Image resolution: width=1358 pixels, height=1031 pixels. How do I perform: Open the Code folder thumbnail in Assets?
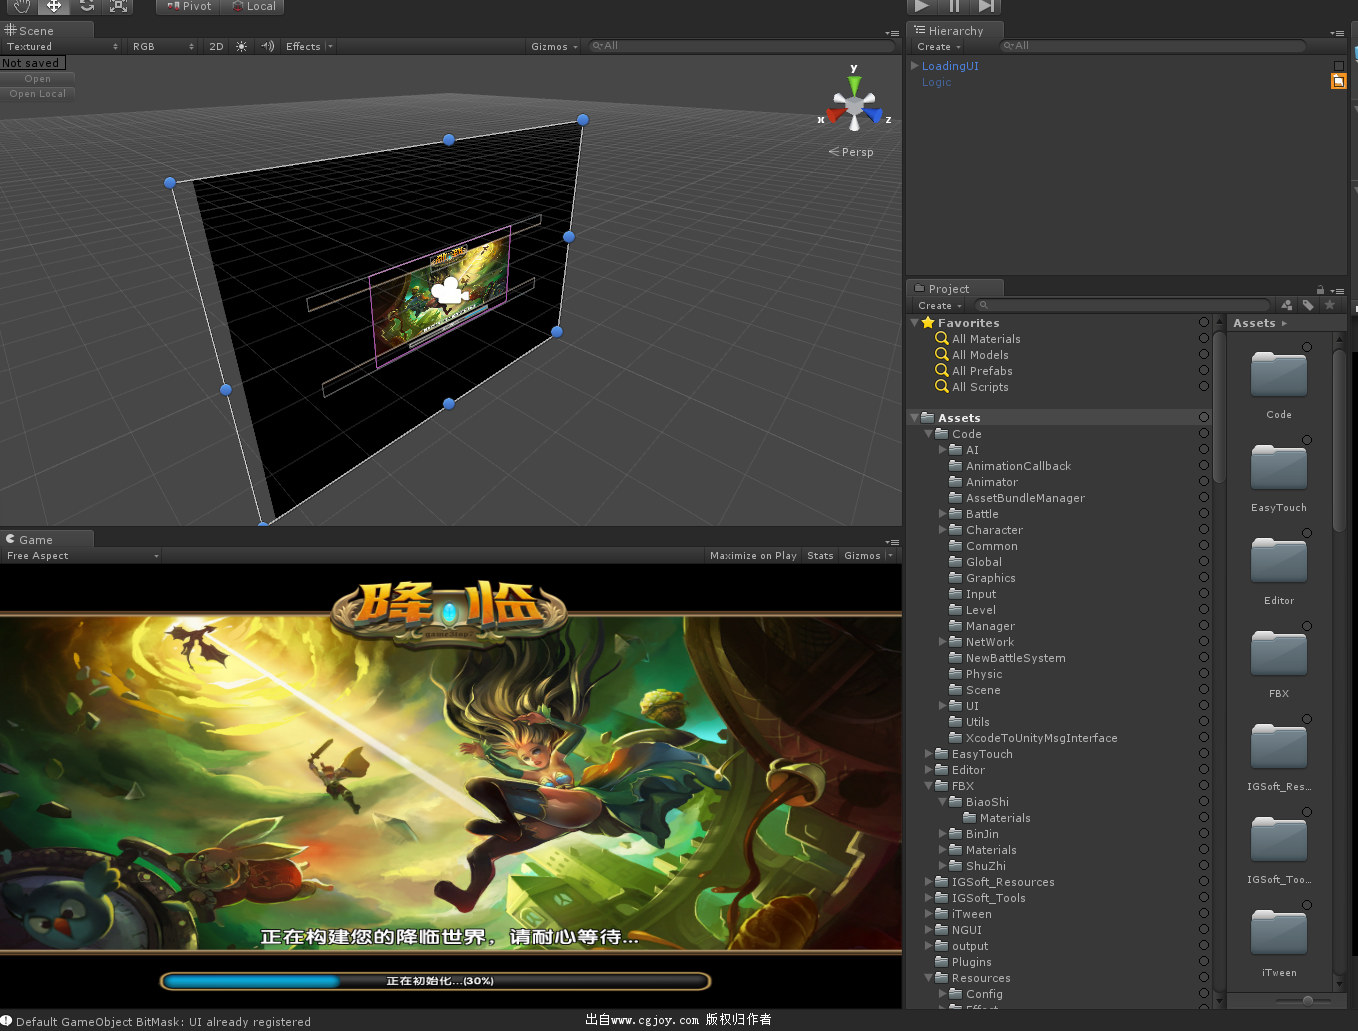[1279, 374]
